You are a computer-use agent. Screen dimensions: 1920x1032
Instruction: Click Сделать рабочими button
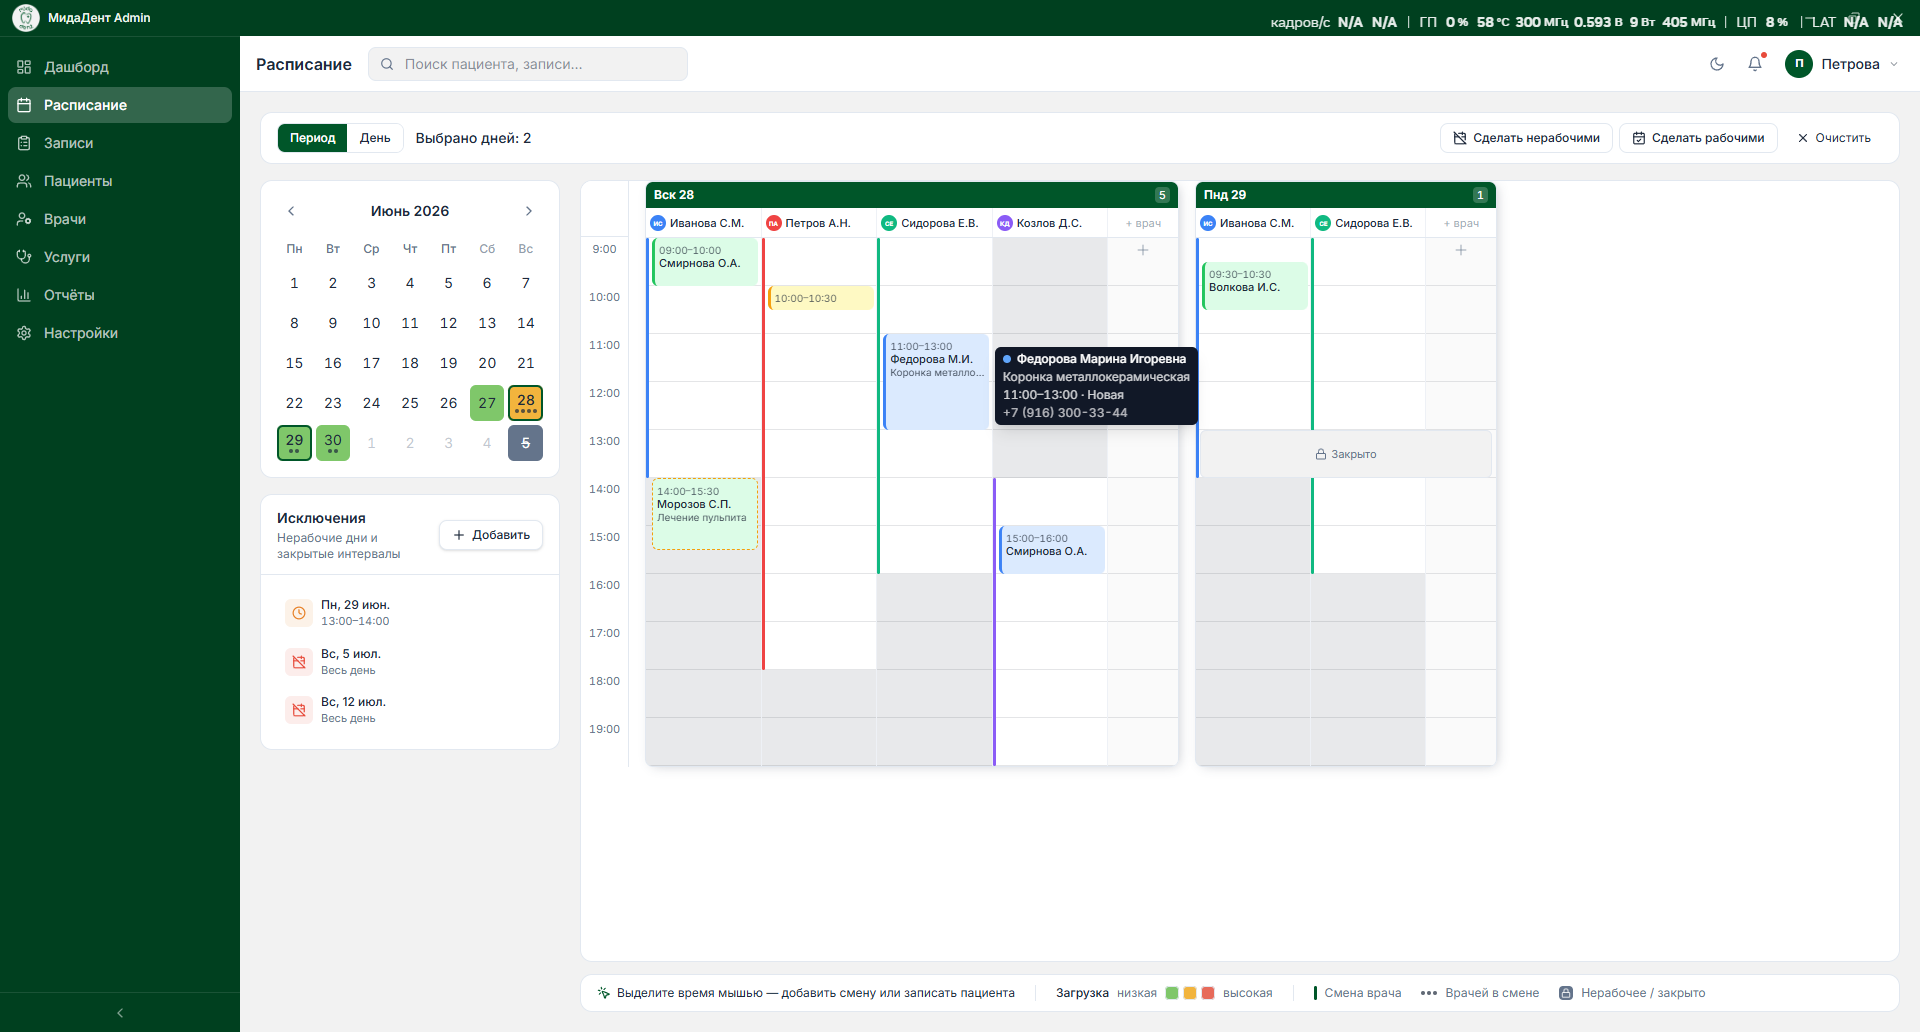click(x=1698, y=138)
